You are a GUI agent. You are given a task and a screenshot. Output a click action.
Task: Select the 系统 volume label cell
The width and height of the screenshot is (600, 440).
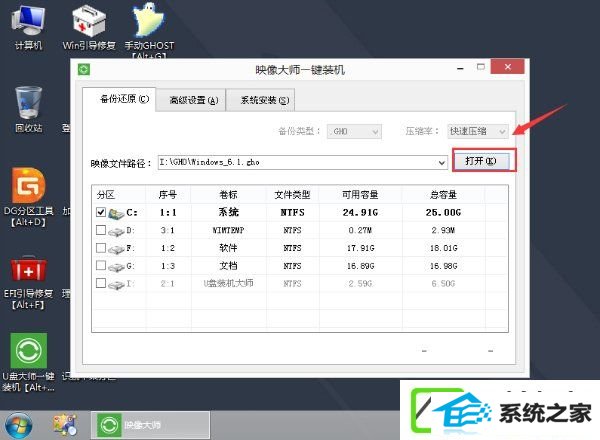click(228, 212)
